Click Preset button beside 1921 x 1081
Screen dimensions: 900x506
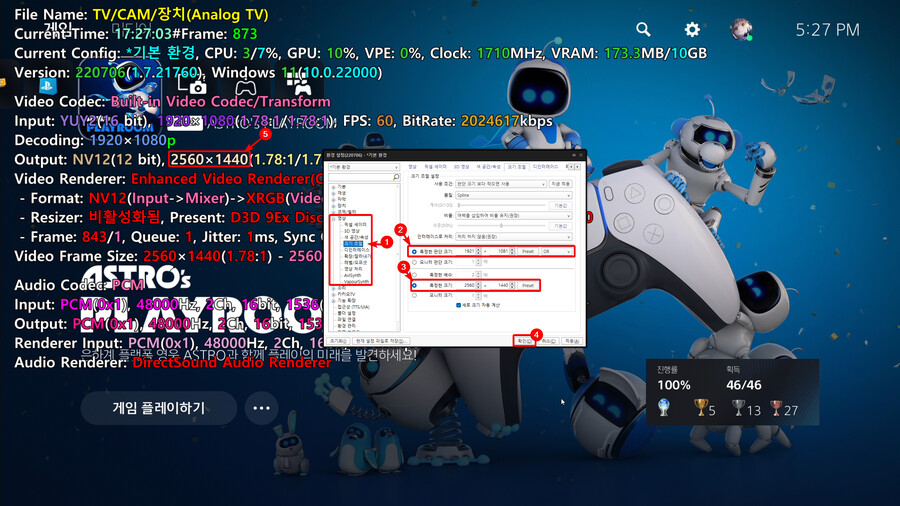pos(528,252)
